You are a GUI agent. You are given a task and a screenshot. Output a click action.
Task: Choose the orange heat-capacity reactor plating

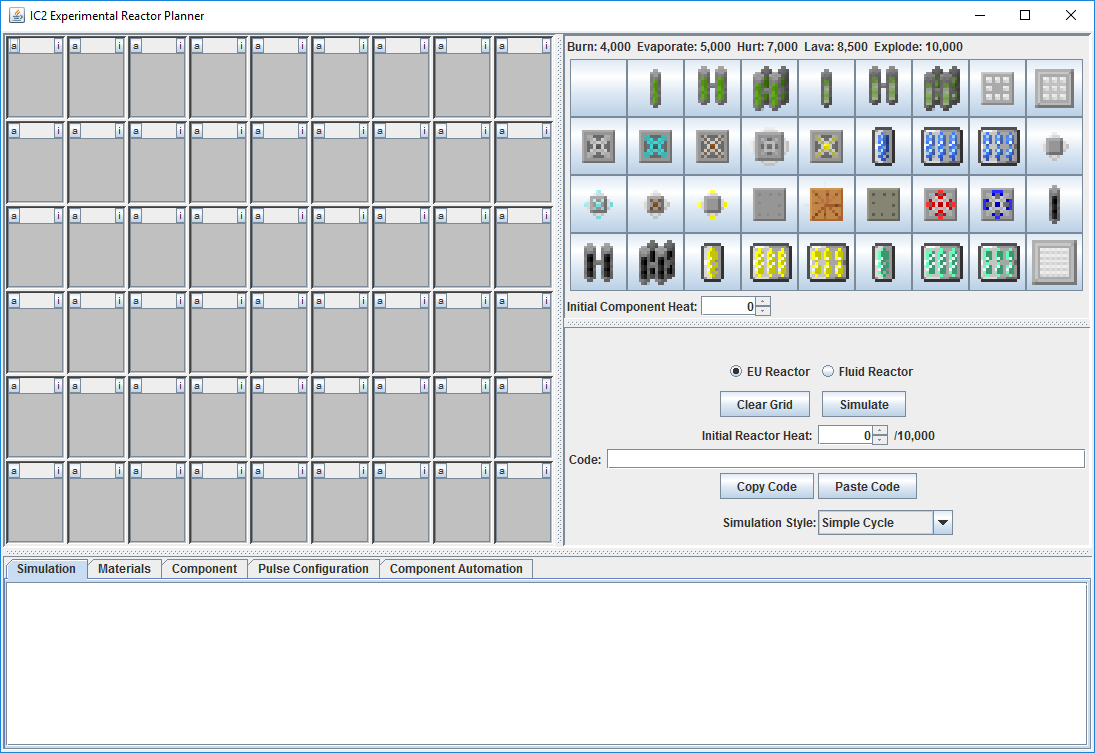pyautogui.click(x=826, y=204)
